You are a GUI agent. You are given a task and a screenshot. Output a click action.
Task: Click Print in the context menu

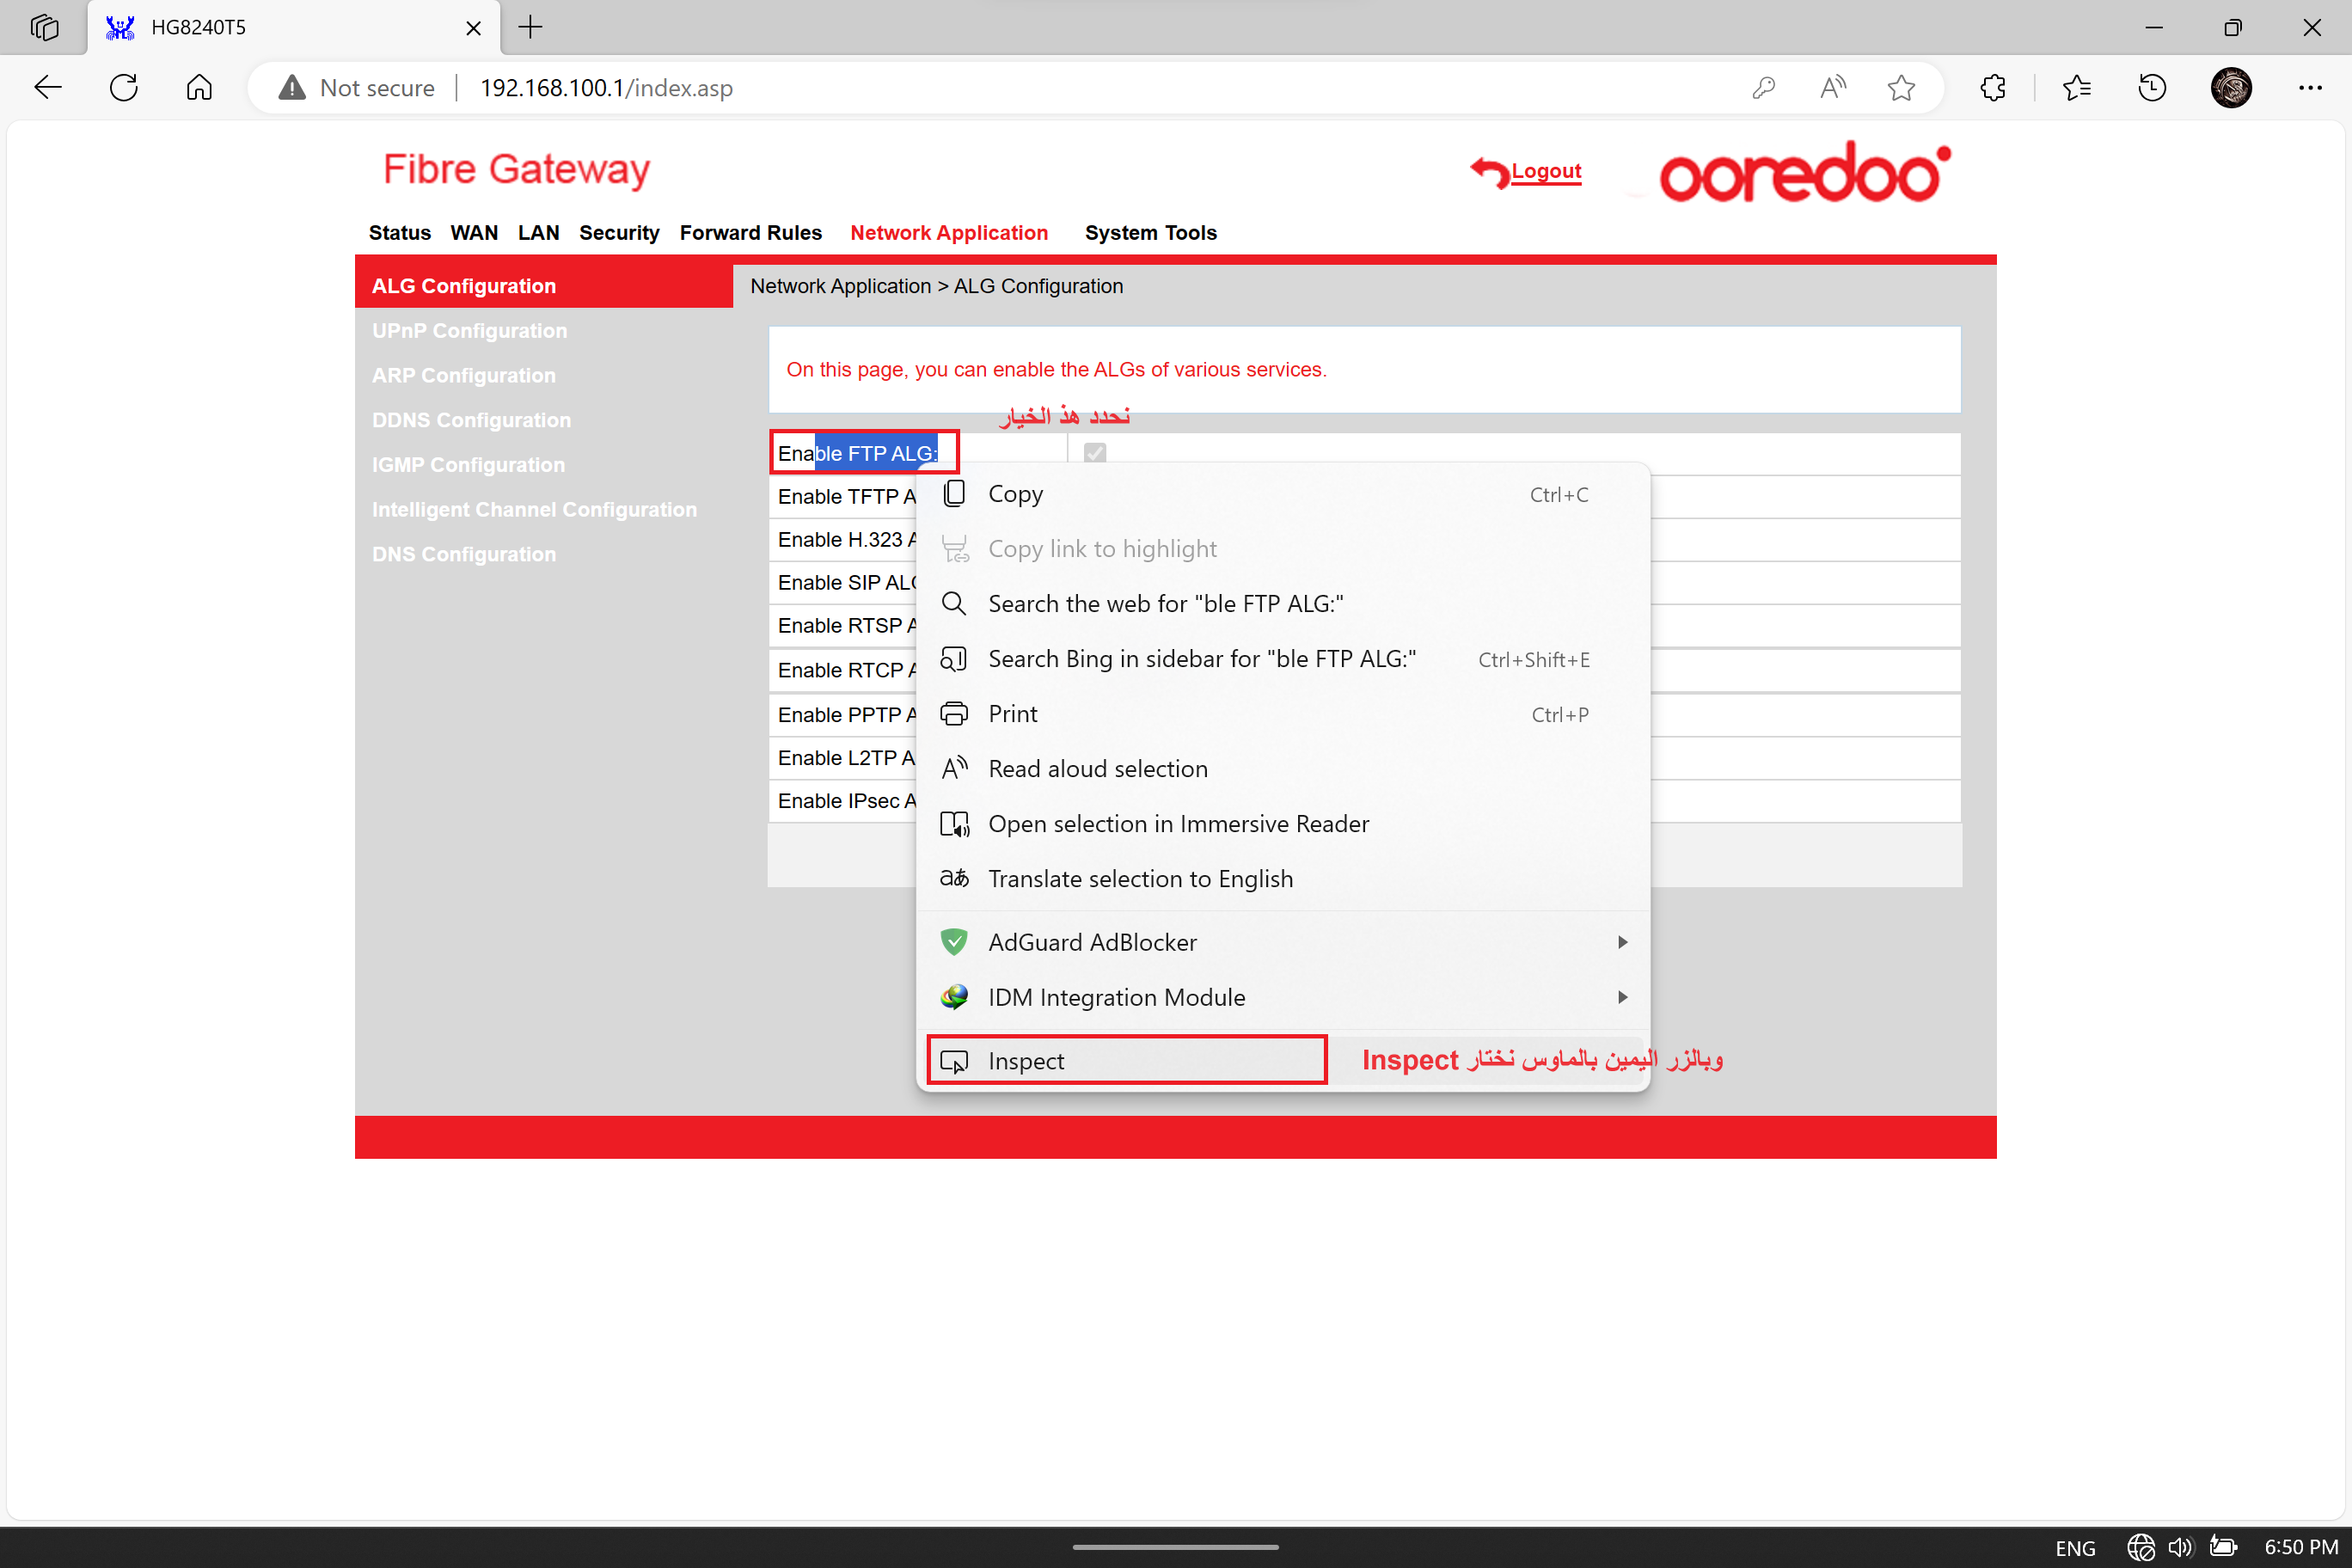(x=1012, y=714)
